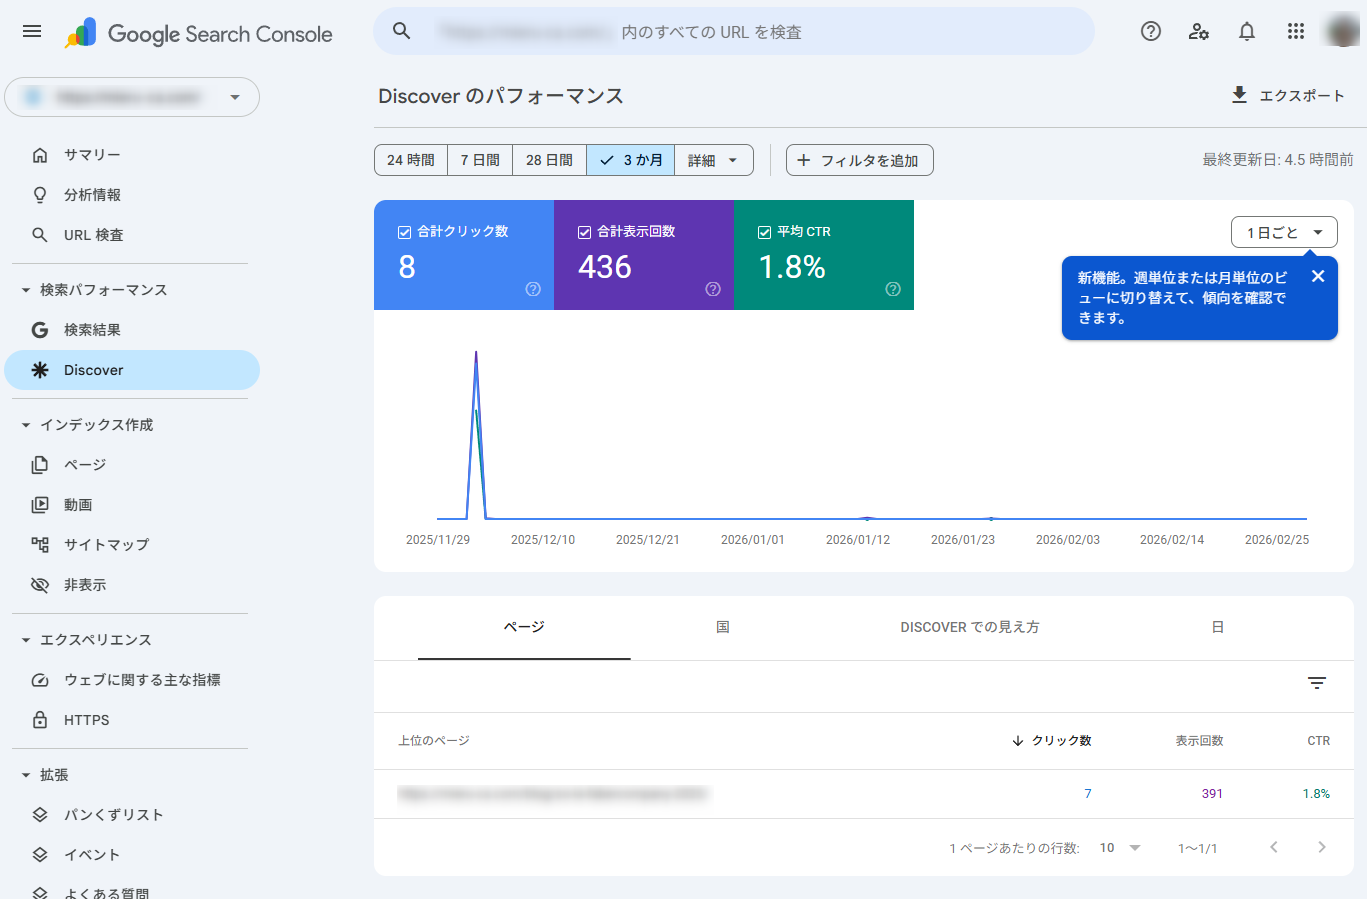Click the layers icon beside パンくずリスト

pyautogui.click(x=40, y=815)
